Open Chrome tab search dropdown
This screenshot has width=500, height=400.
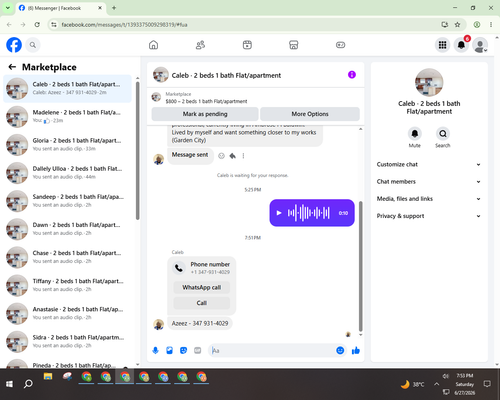click(8, 8)
